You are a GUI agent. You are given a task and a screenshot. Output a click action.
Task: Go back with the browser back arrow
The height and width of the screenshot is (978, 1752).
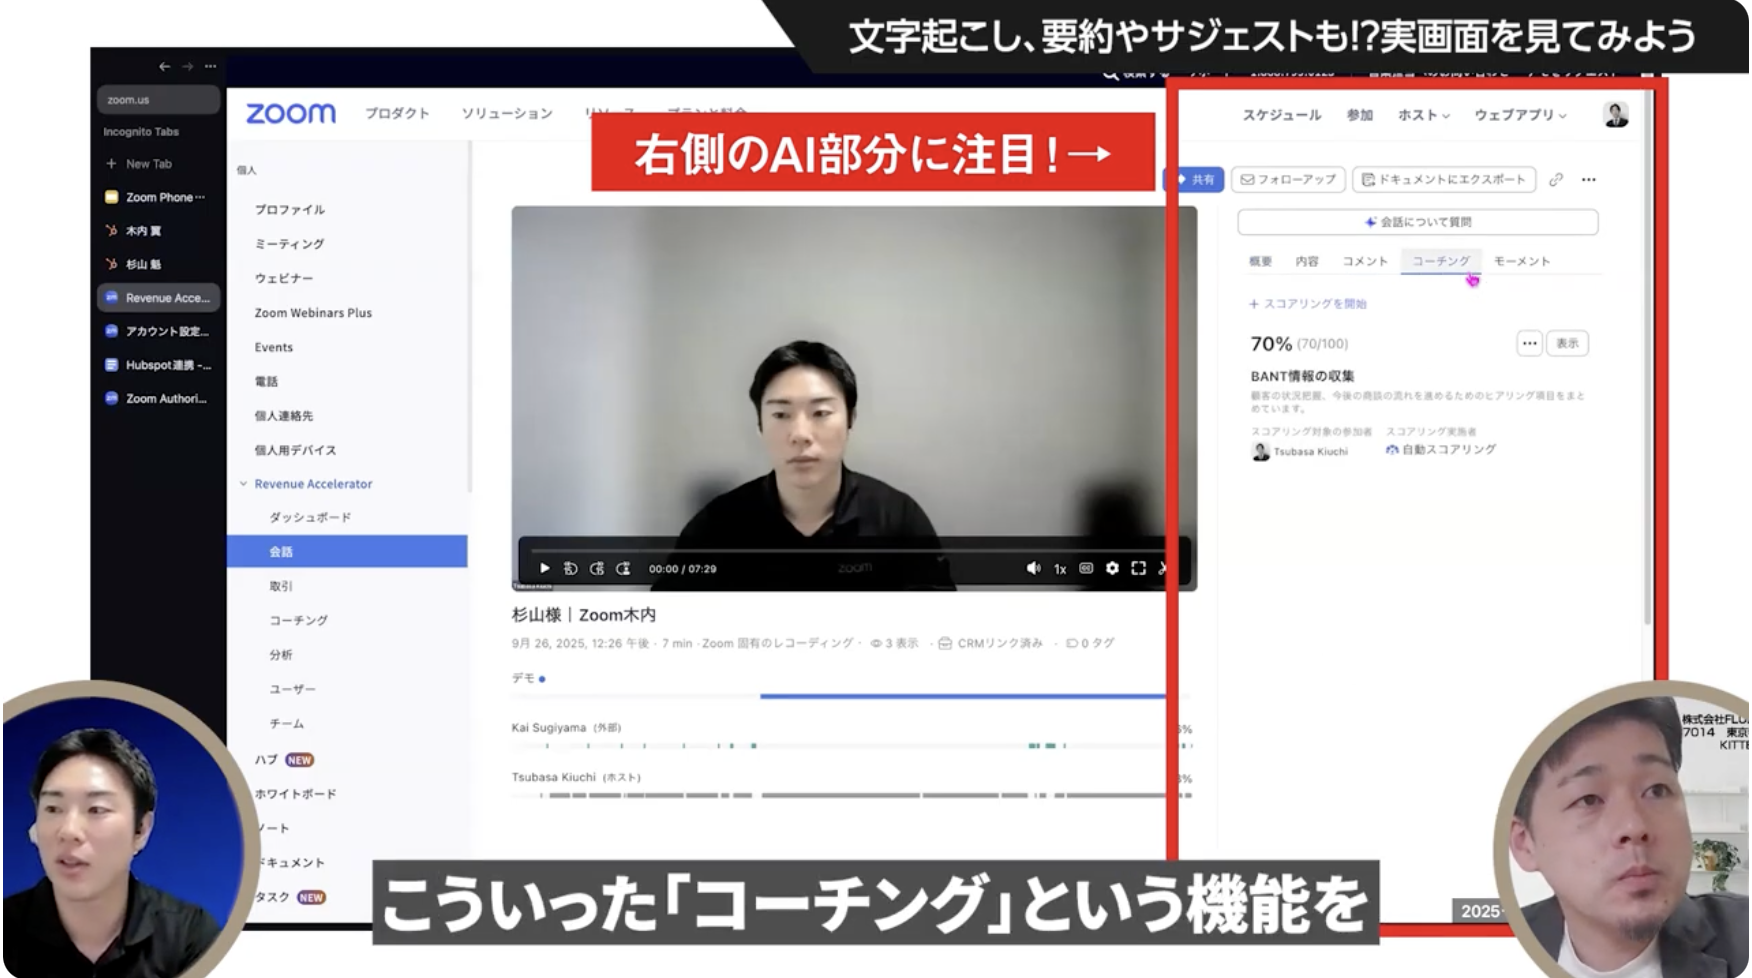[x=164, y=66]
